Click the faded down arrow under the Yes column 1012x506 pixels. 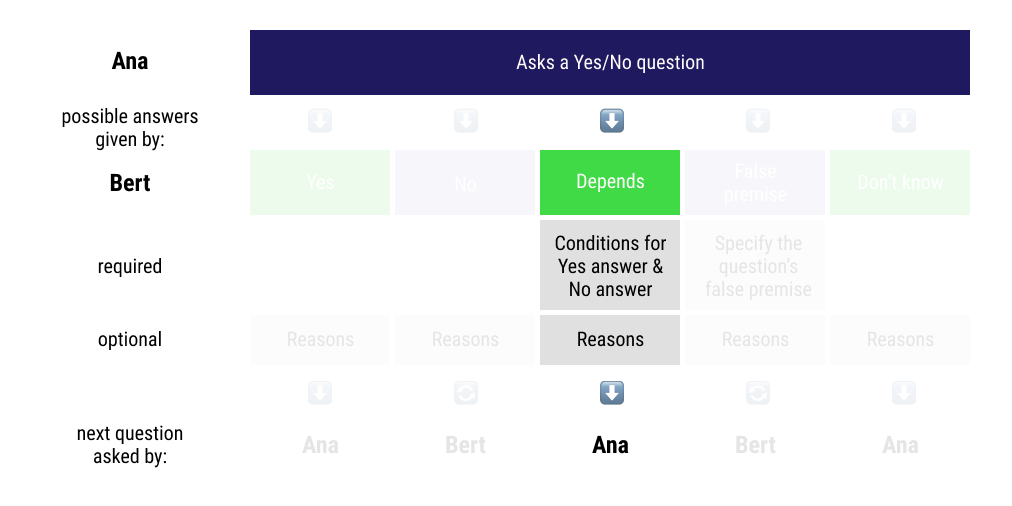coord(320,393)
